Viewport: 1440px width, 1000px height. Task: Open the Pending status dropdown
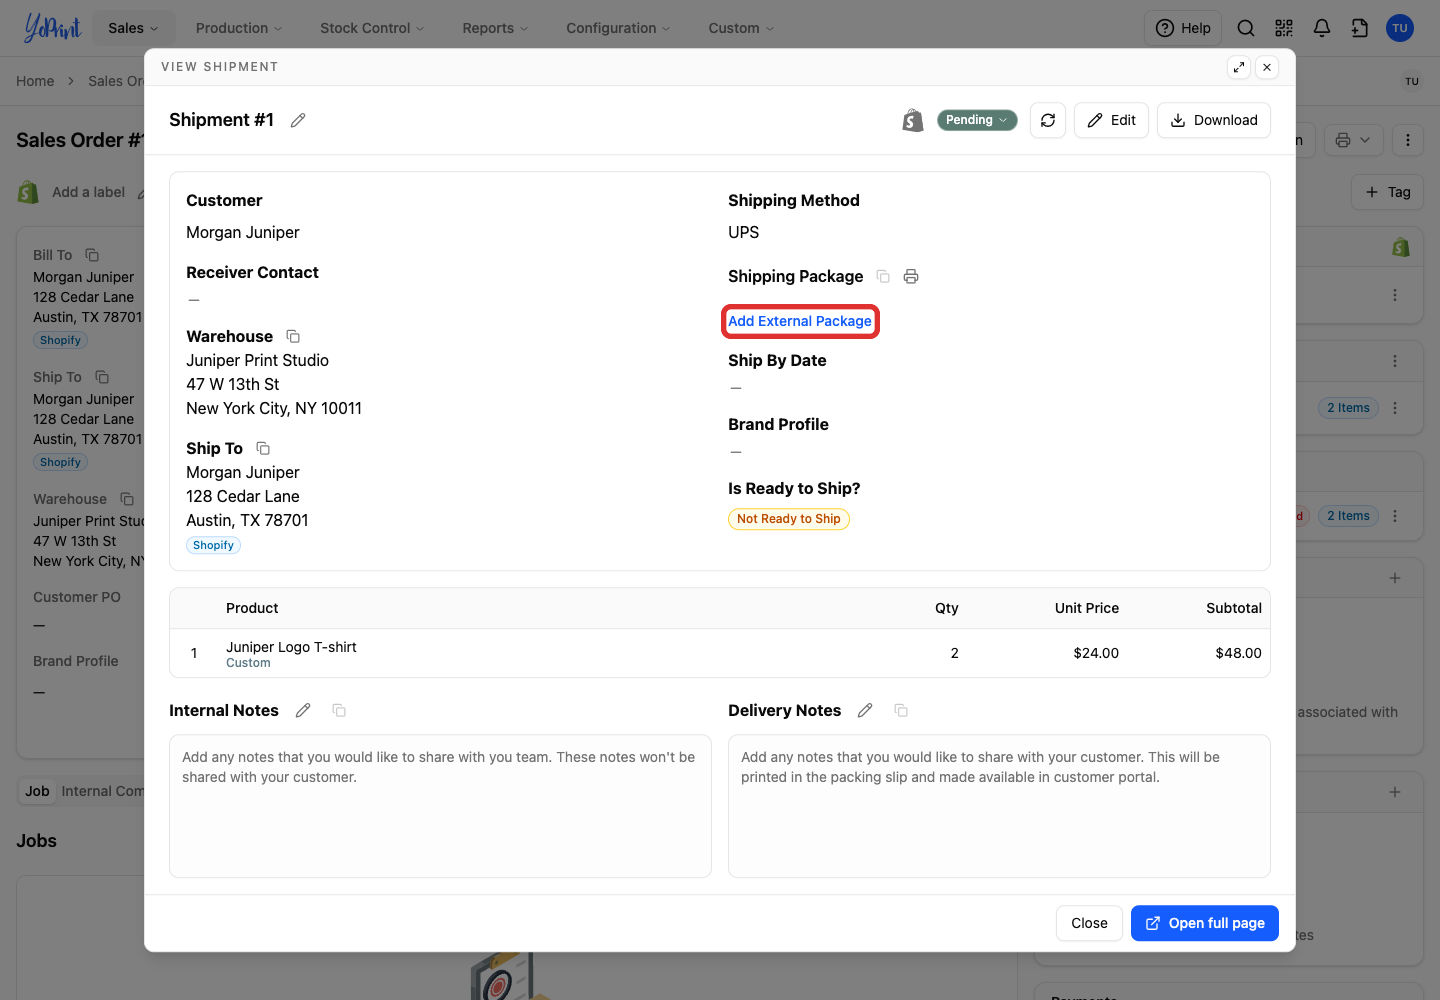[x=977, y=120]
